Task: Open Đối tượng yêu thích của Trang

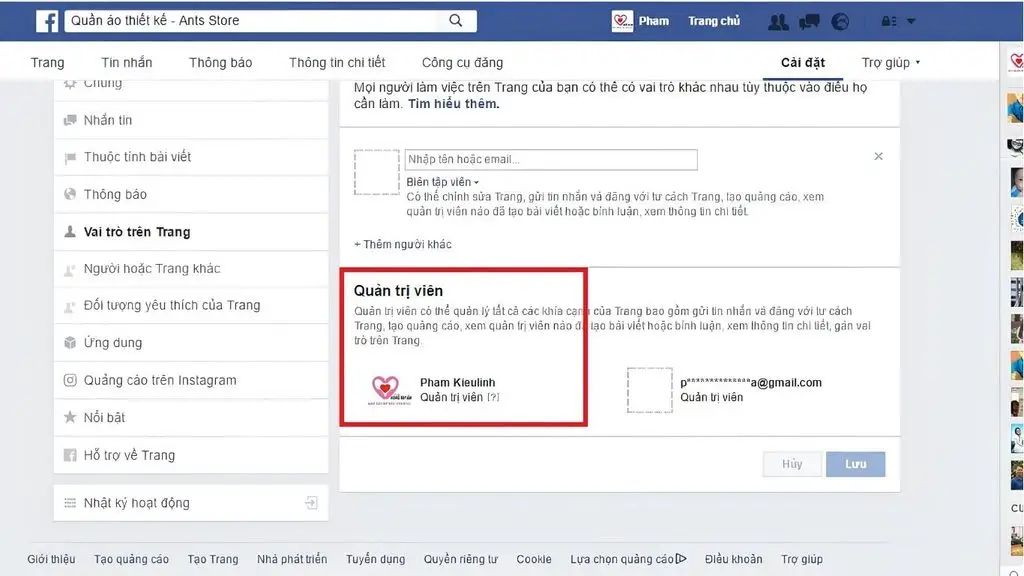Action: [191, 306]
